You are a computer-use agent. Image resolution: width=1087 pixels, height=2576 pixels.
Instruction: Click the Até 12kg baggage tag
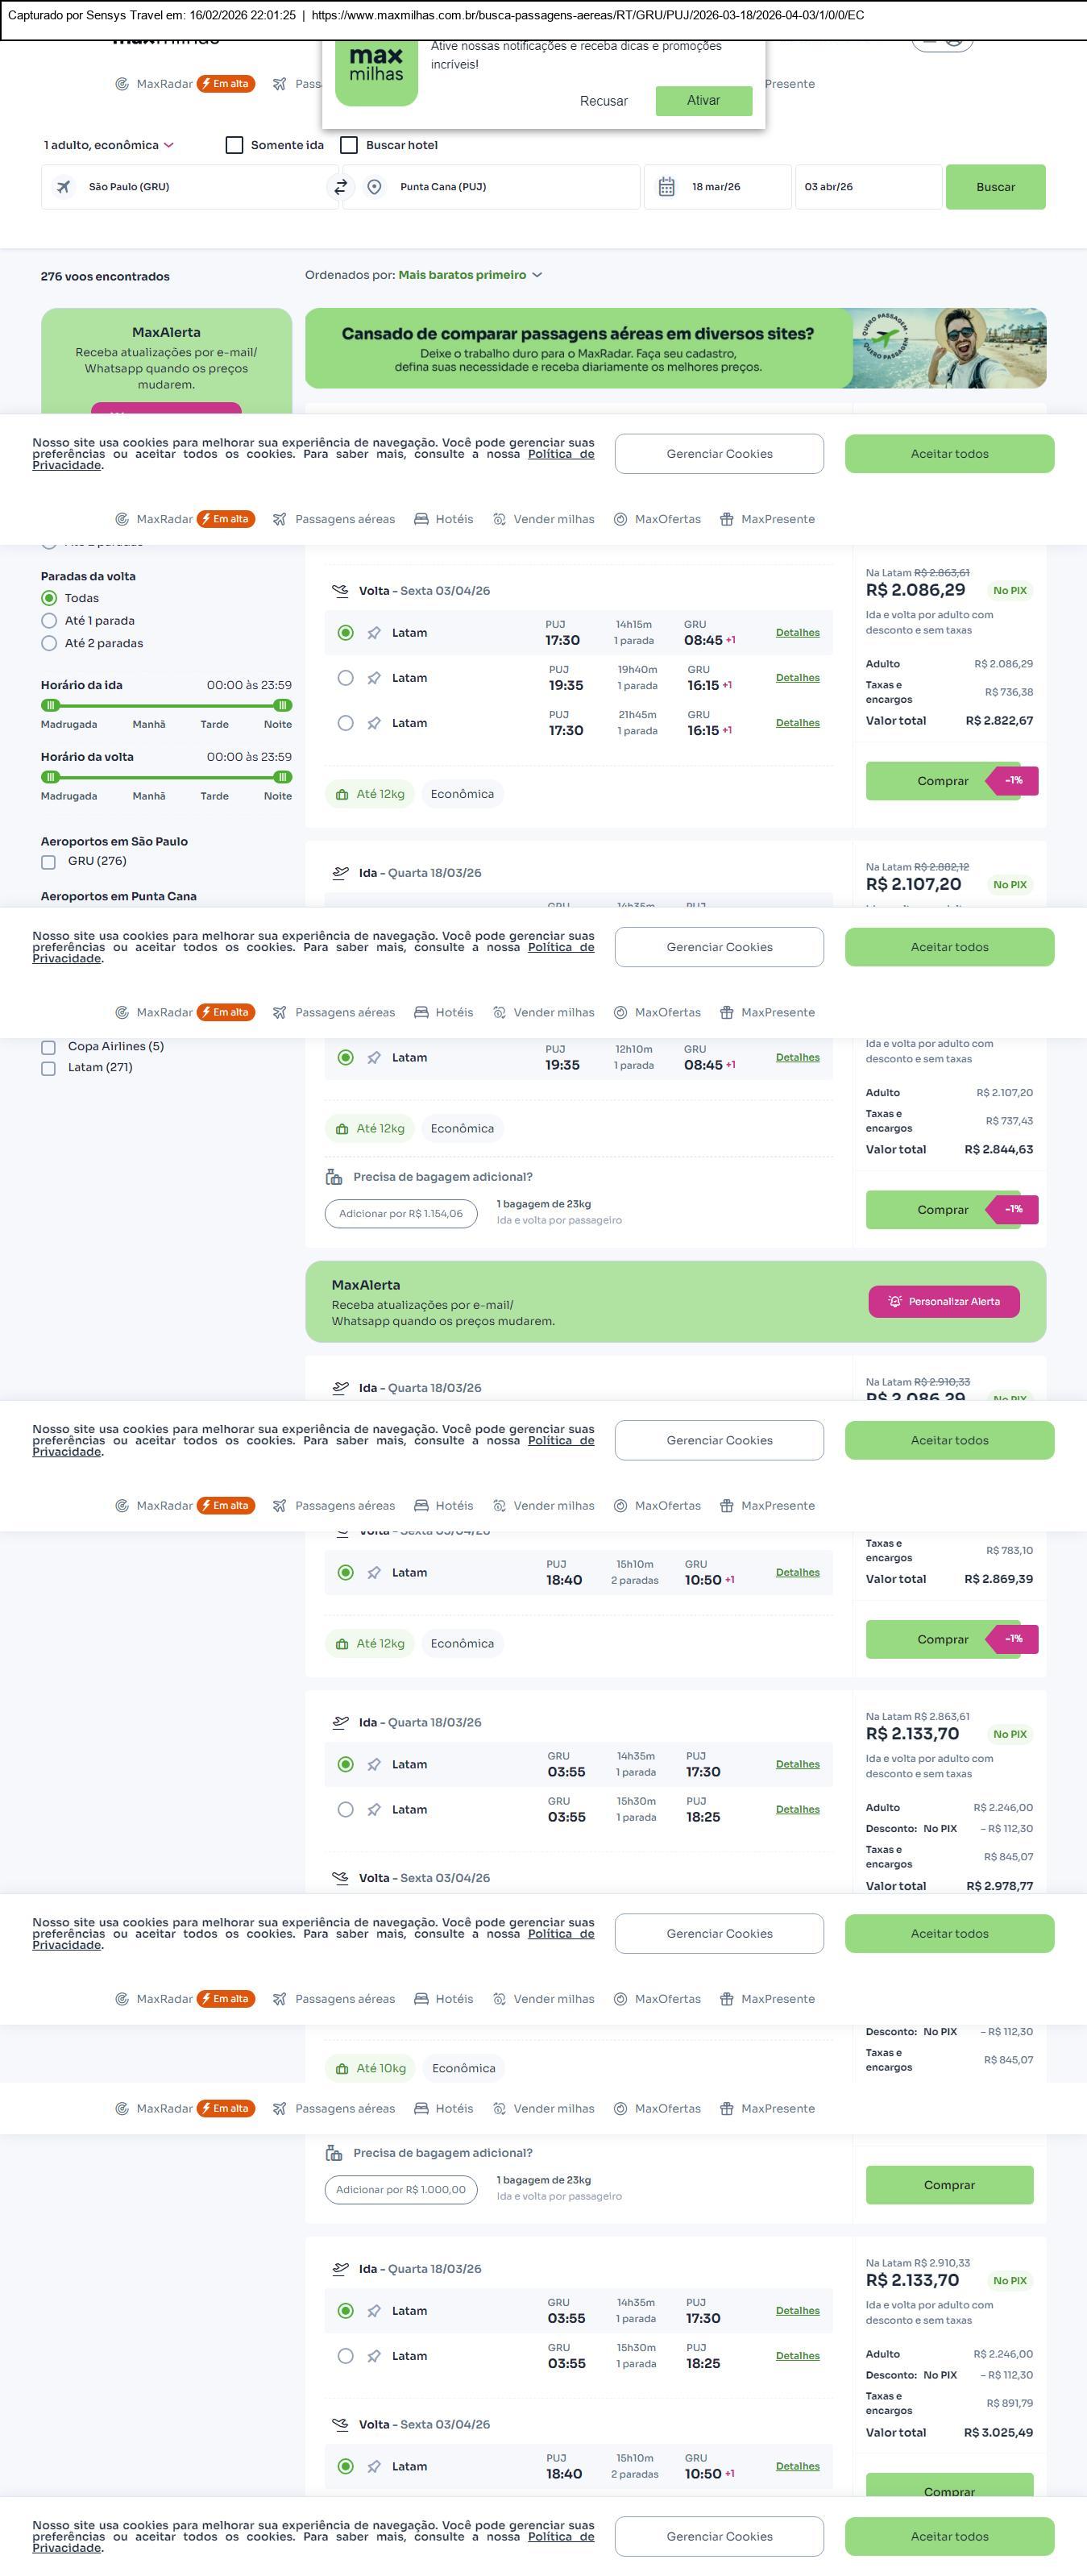tap(370, 794)
